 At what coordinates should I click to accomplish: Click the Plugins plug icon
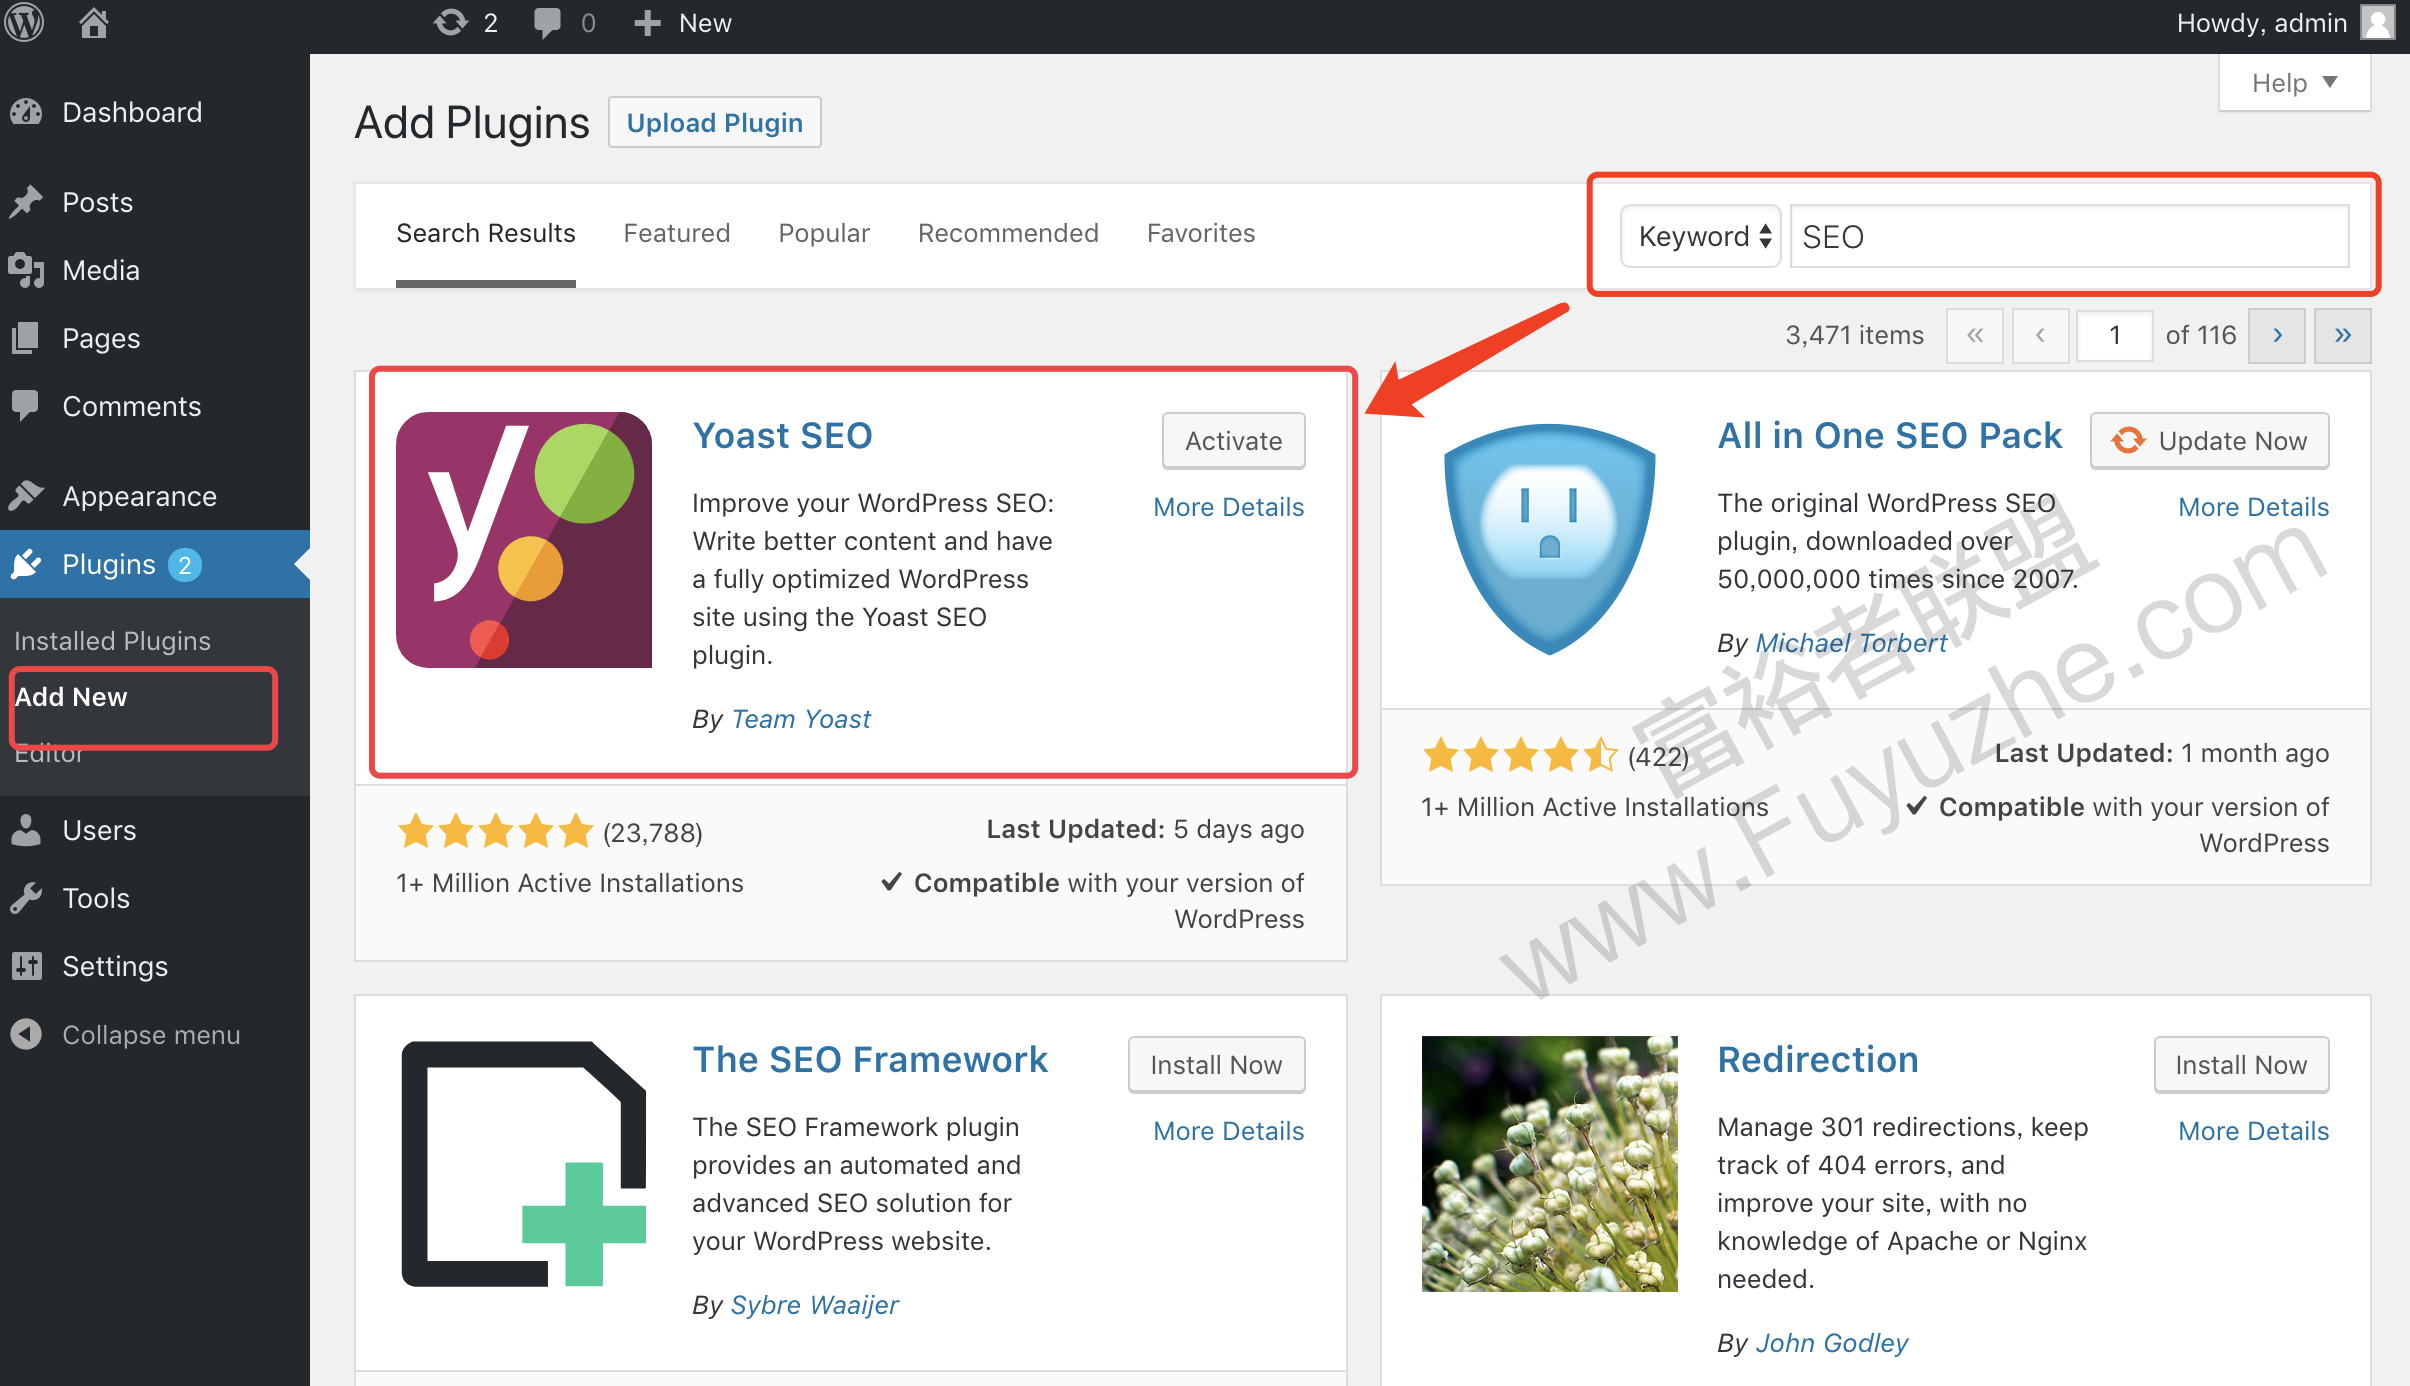pos(27,564)
